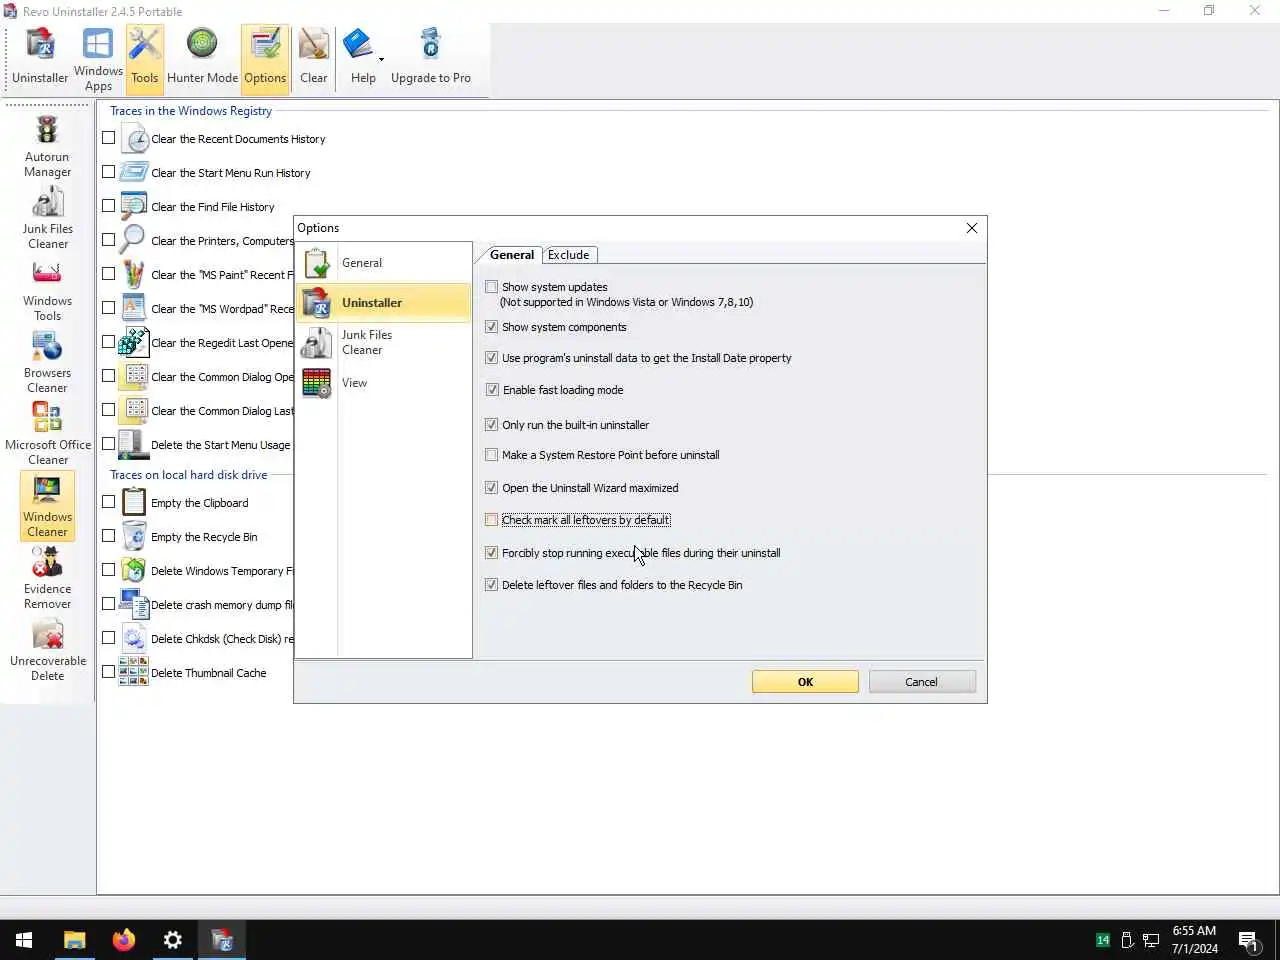
Task: Close the Options dialog
Action: click(x=972, y=228)
